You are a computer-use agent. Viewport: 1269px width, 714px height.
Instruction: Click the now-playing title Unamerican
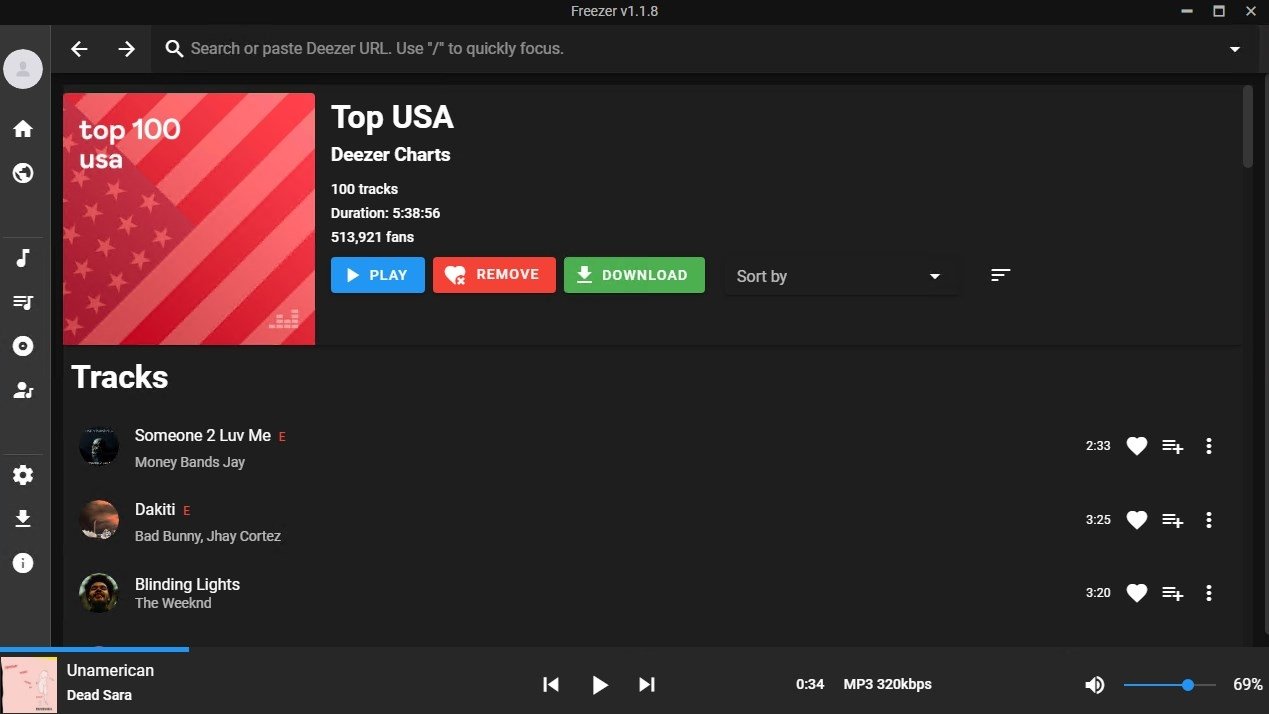pyautogui.click(x=110, y=670)
